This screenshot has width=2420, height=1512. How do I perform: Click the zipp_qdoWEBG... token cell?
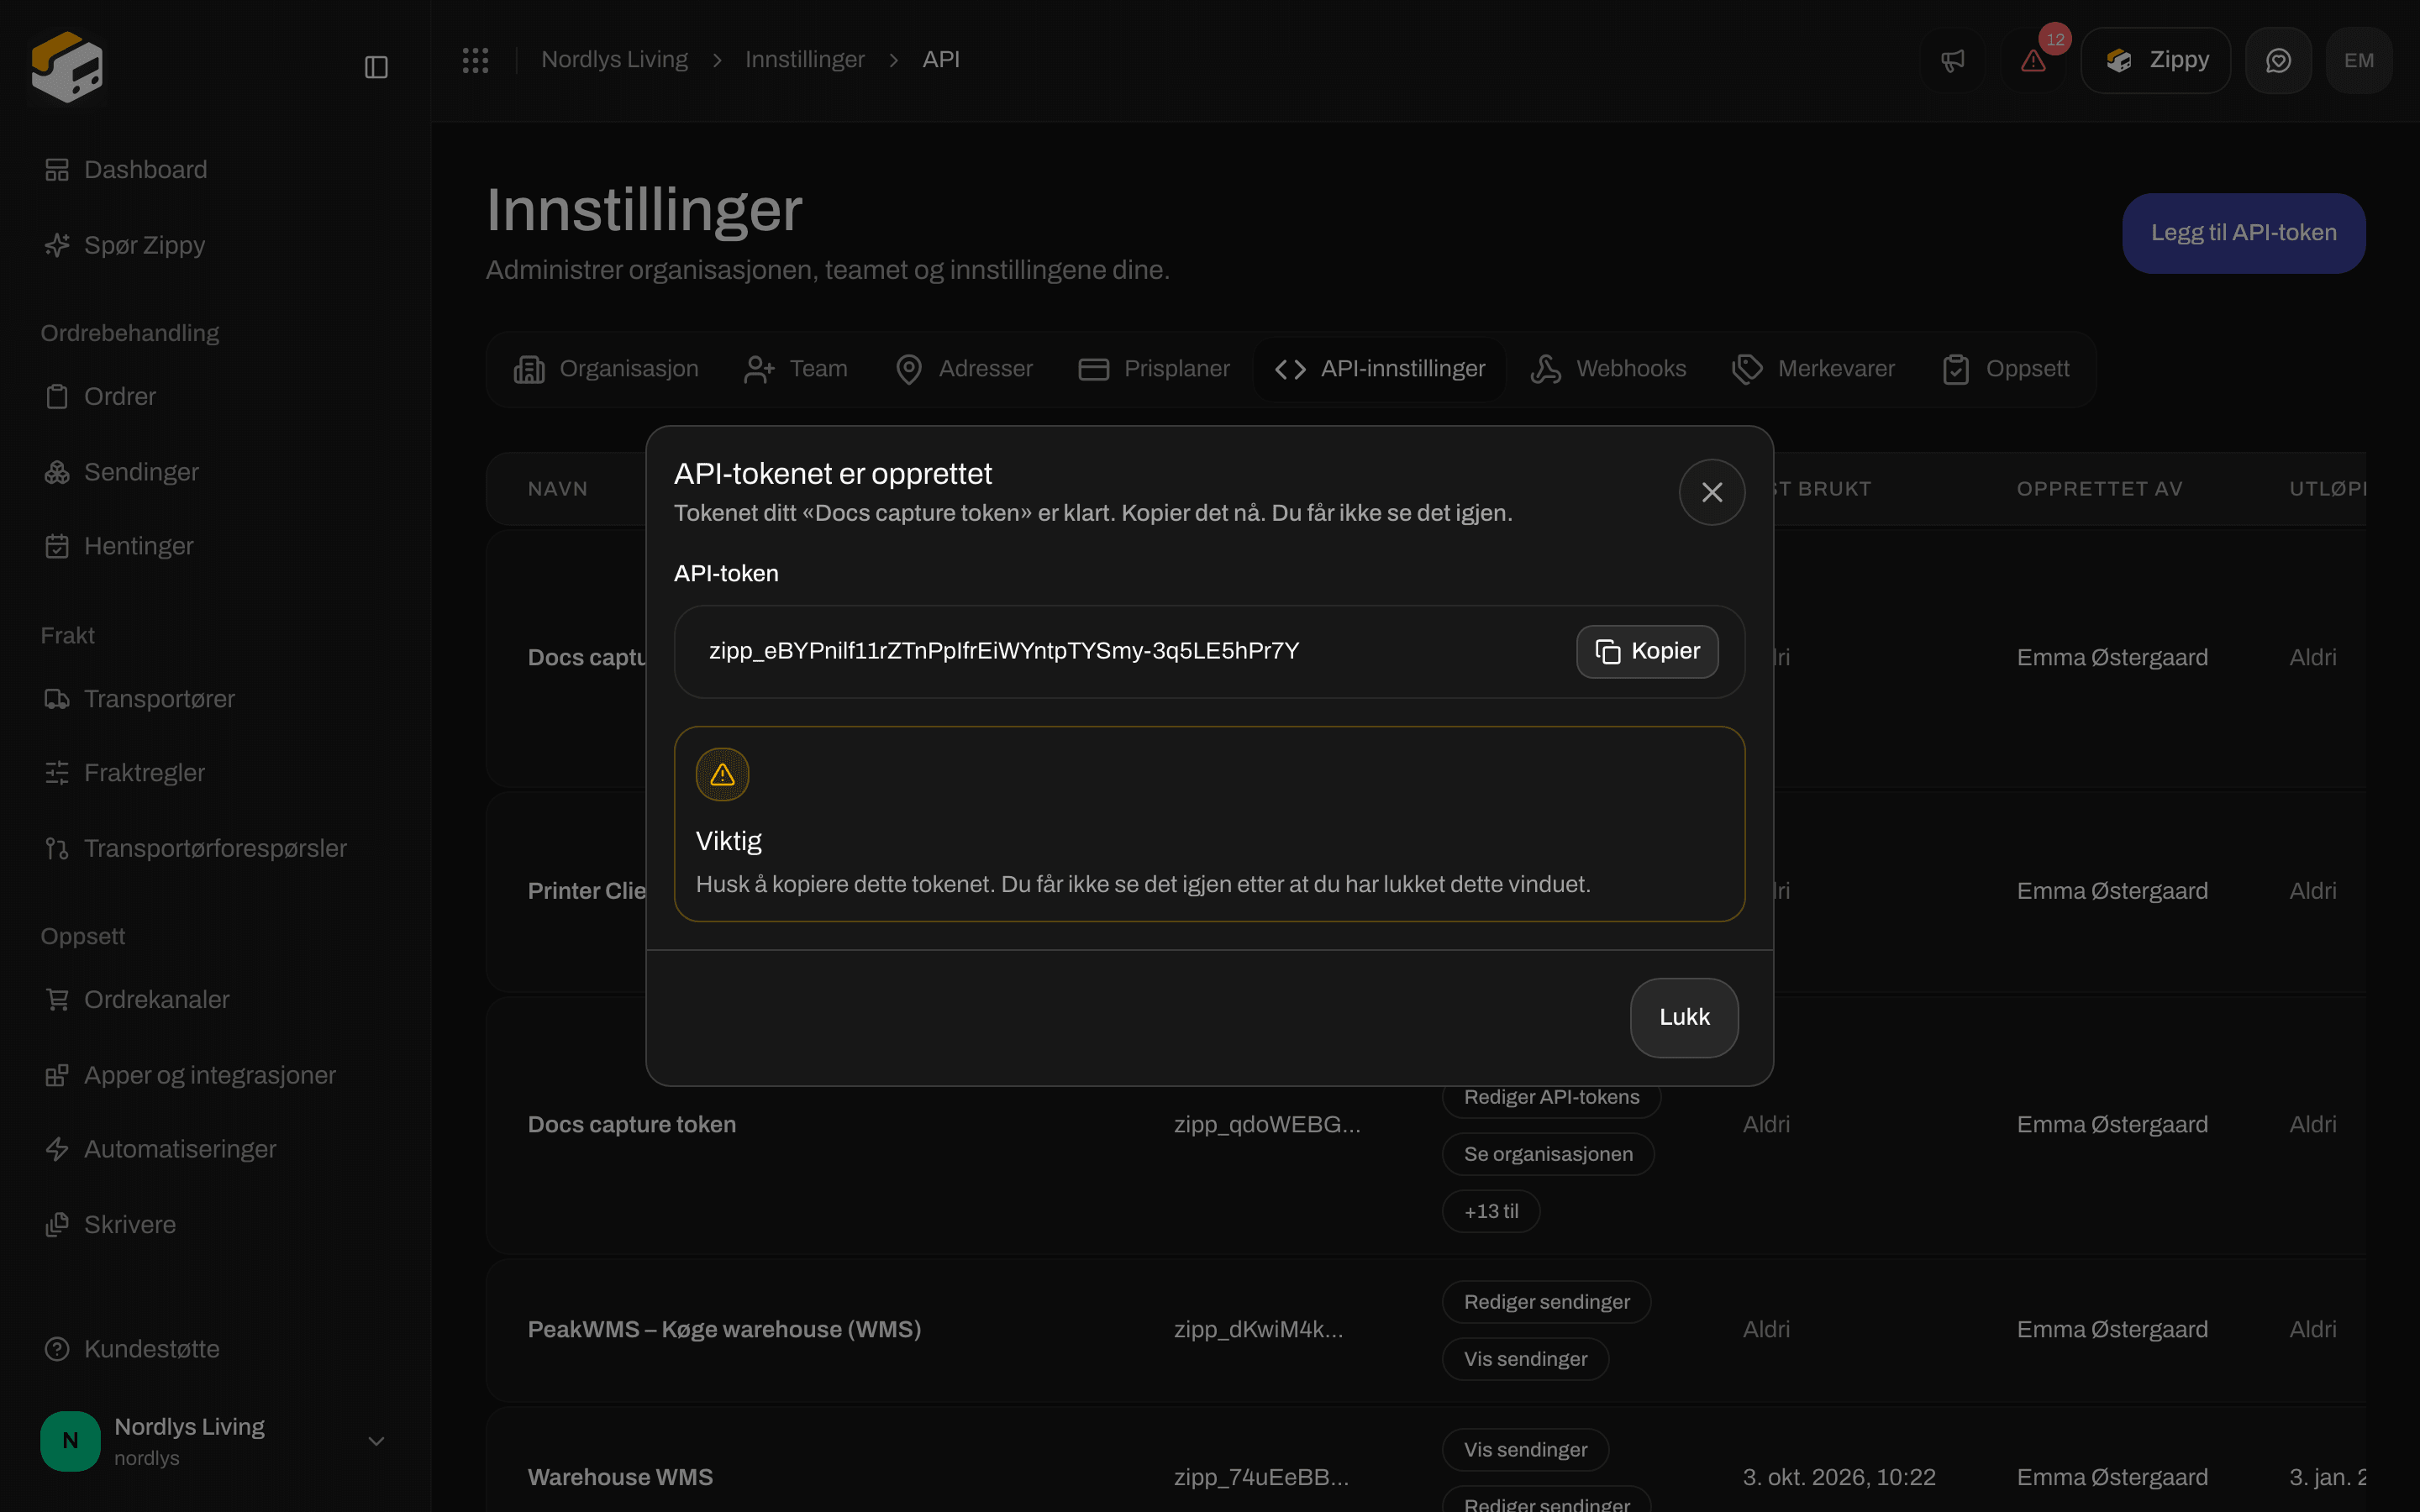tap(1267, 1125)
